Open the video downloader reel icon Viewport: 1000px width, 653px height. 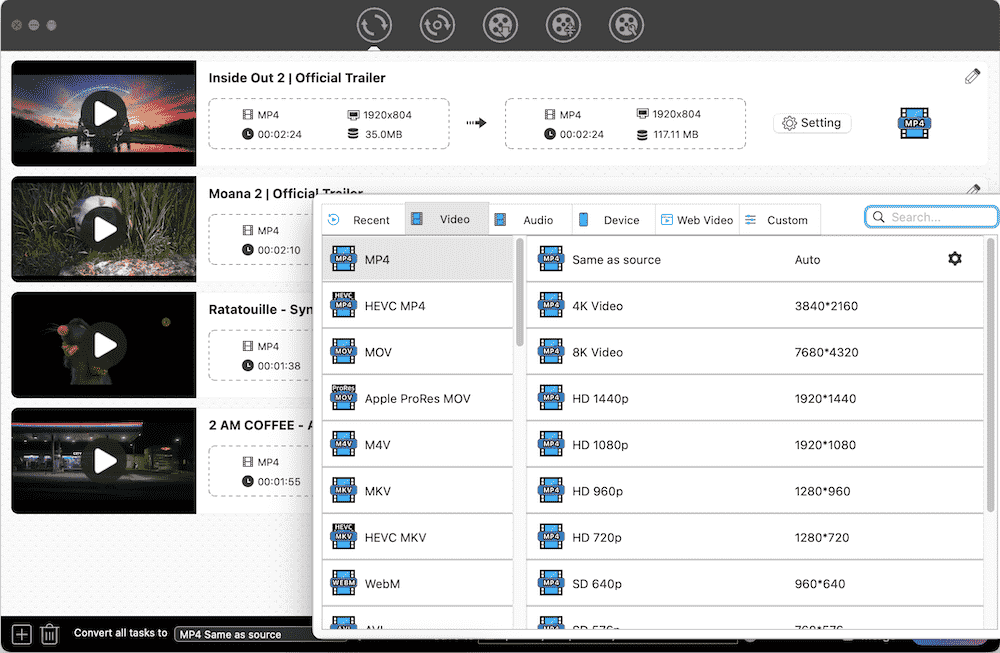(x=500, y=25)
